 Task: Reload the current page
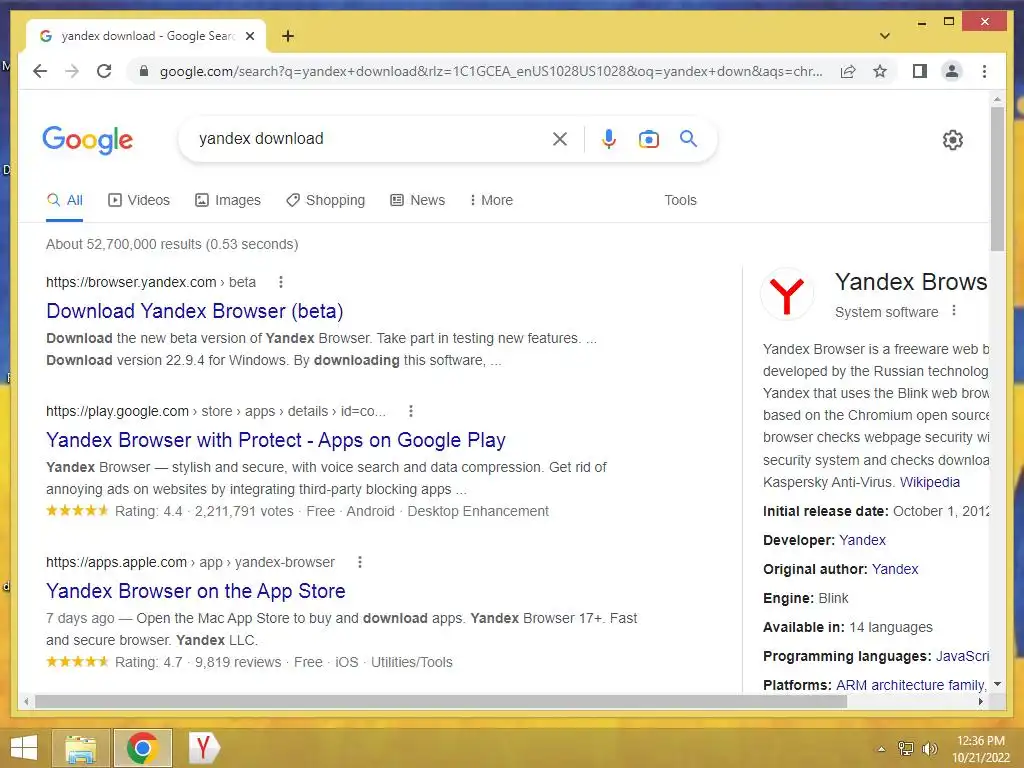[104, 71]
